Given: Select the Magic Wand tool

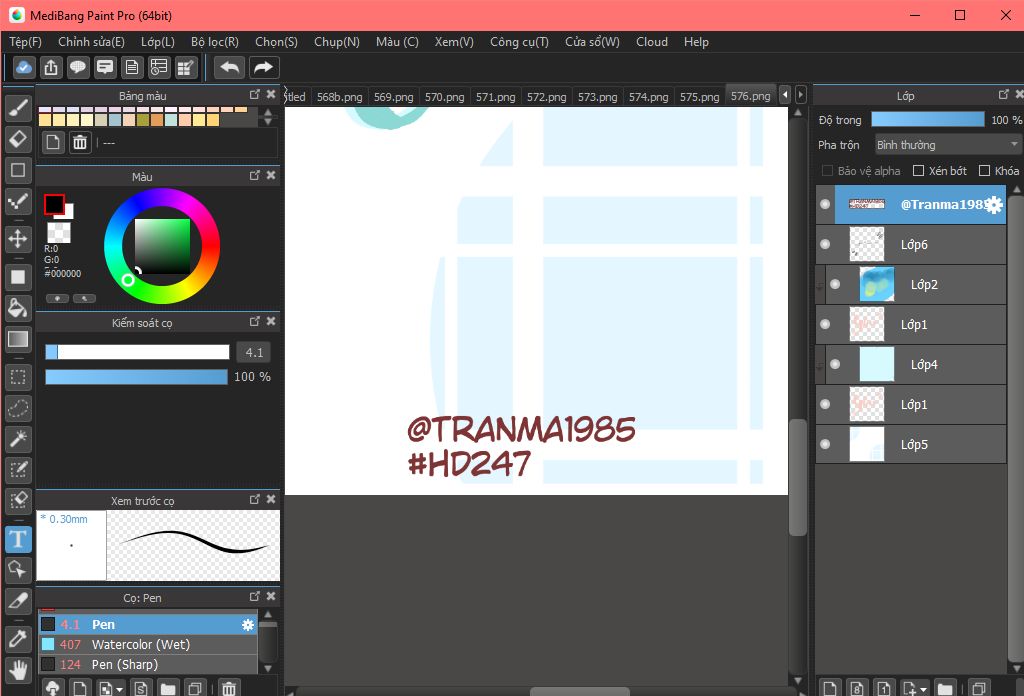Looking at the screenshot, I should (x=18, y=439).
